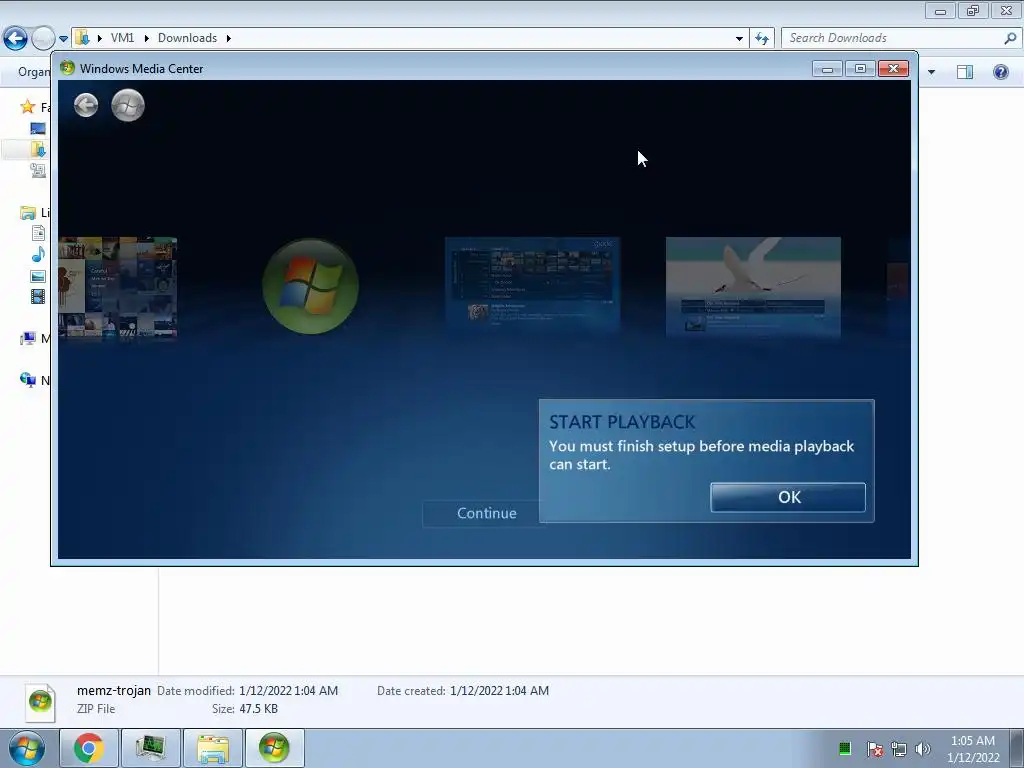Select Favorites star in navigation pane
The width and height of the screenshot is (1024, 768).
coord(27,106)
